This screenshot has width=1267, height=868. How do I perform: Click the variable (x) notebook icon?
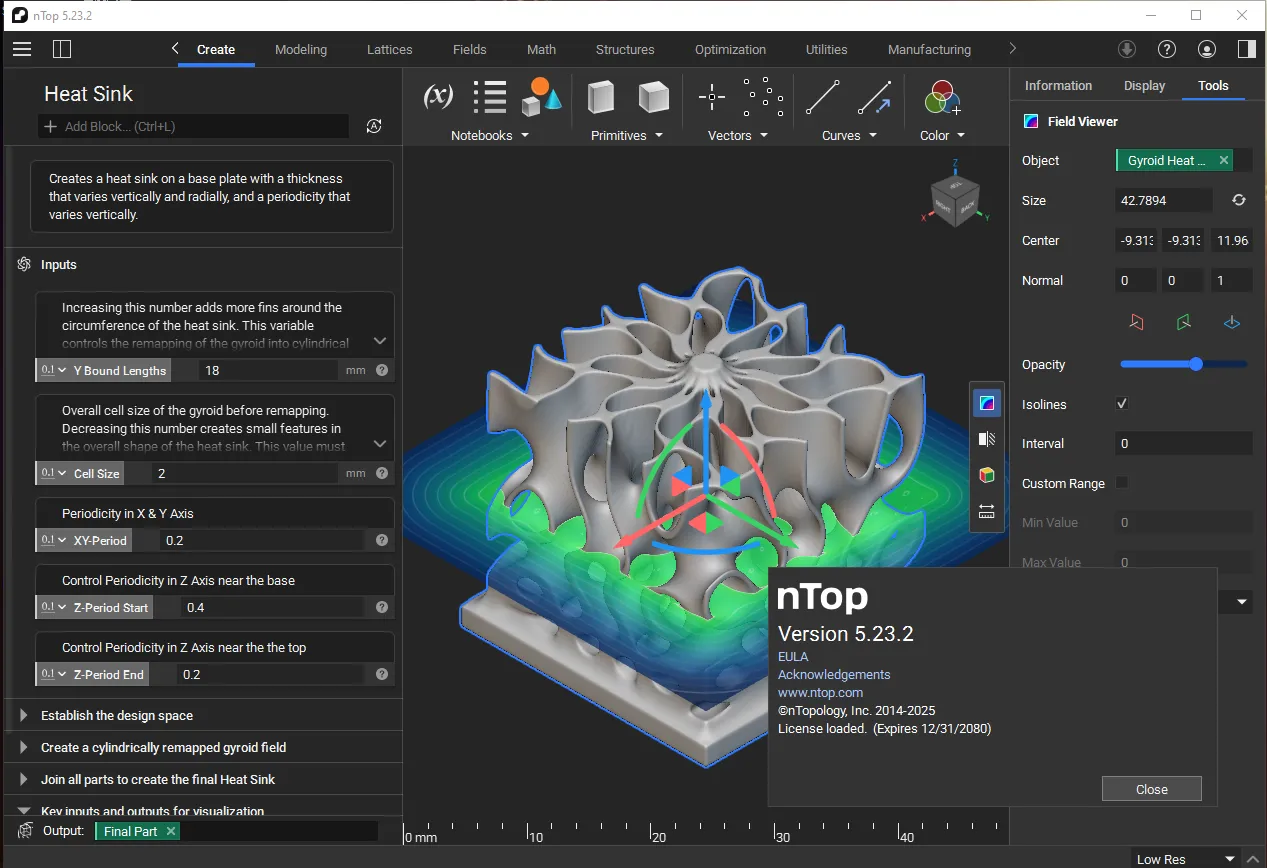click(x=438, y=96)
